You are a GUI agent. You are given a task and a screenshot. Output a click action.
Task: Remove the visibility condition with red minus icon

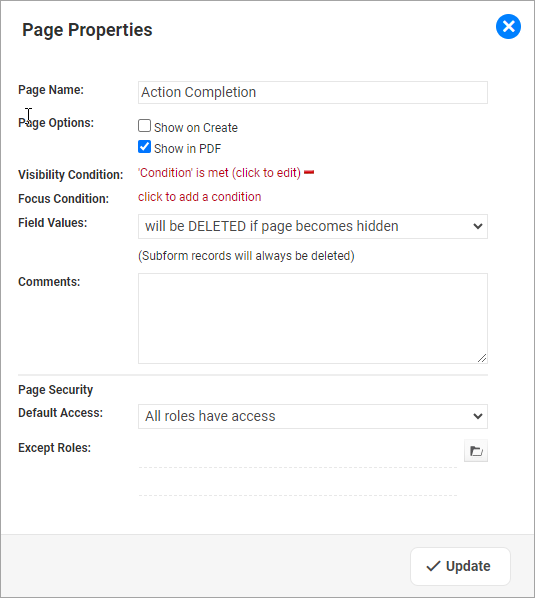pyautogui.click(x=309, y=173)
